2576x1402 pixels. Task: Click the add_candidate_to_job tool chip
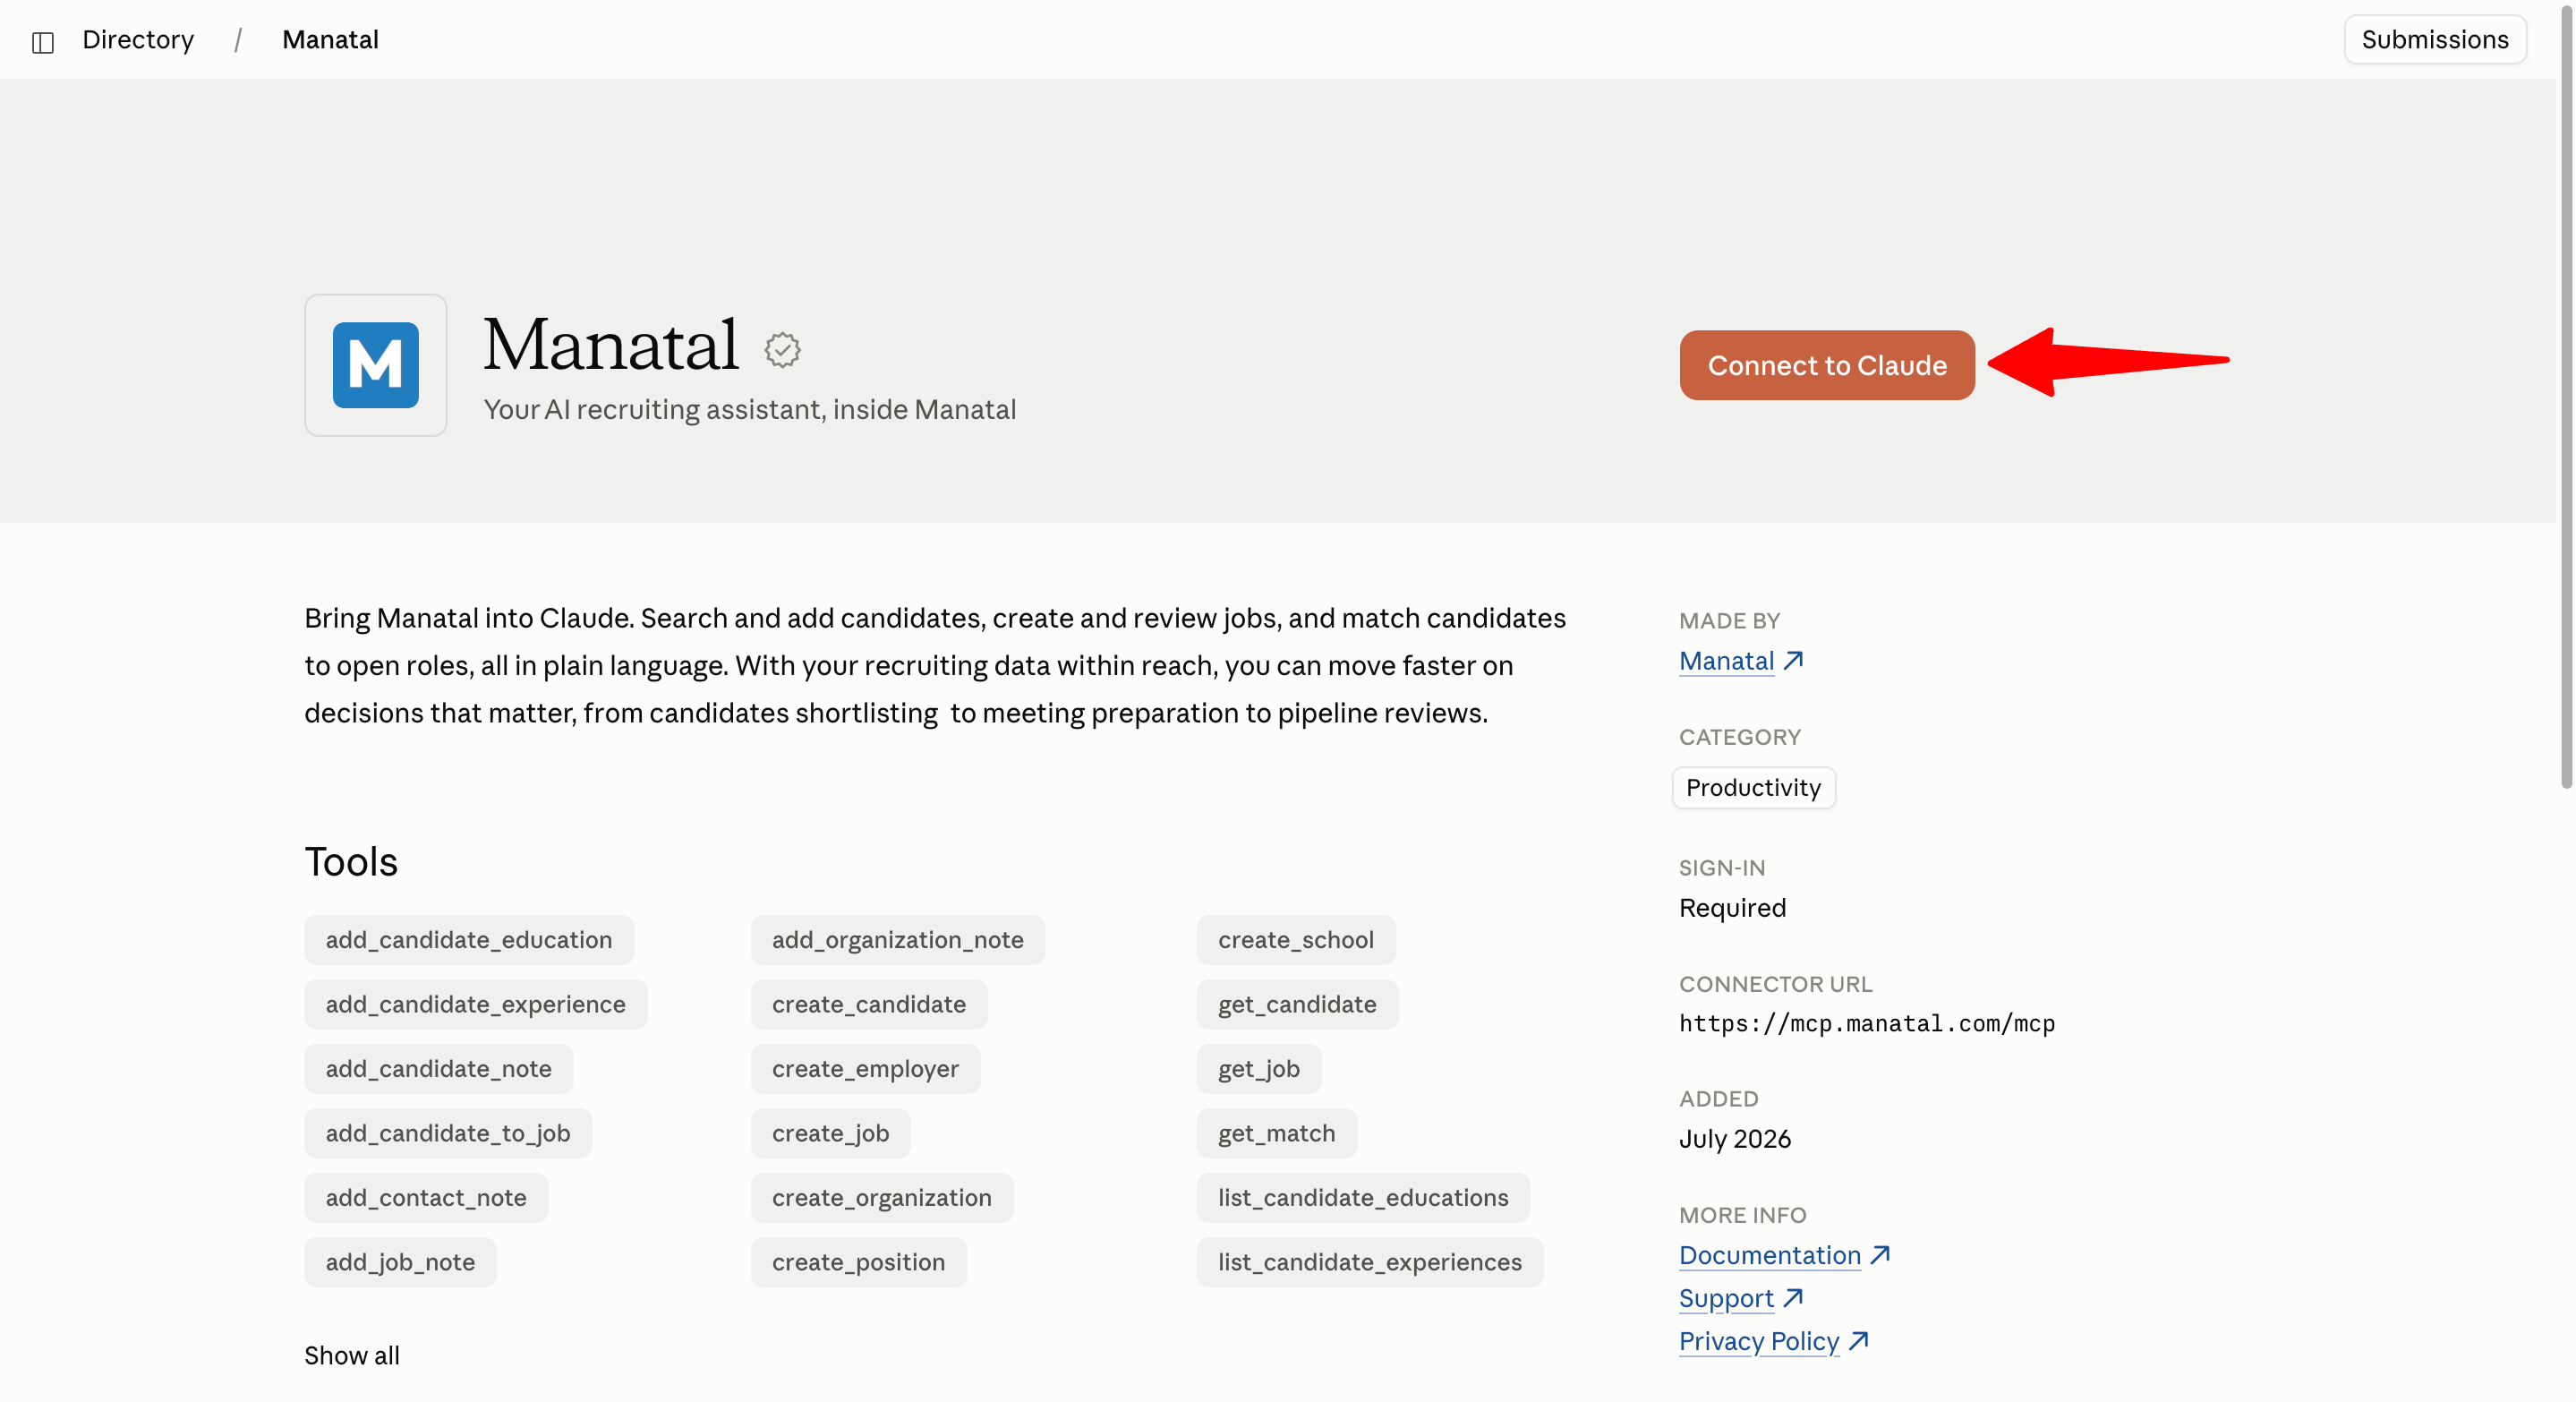pyautogui.click(x=448, y=1133)
